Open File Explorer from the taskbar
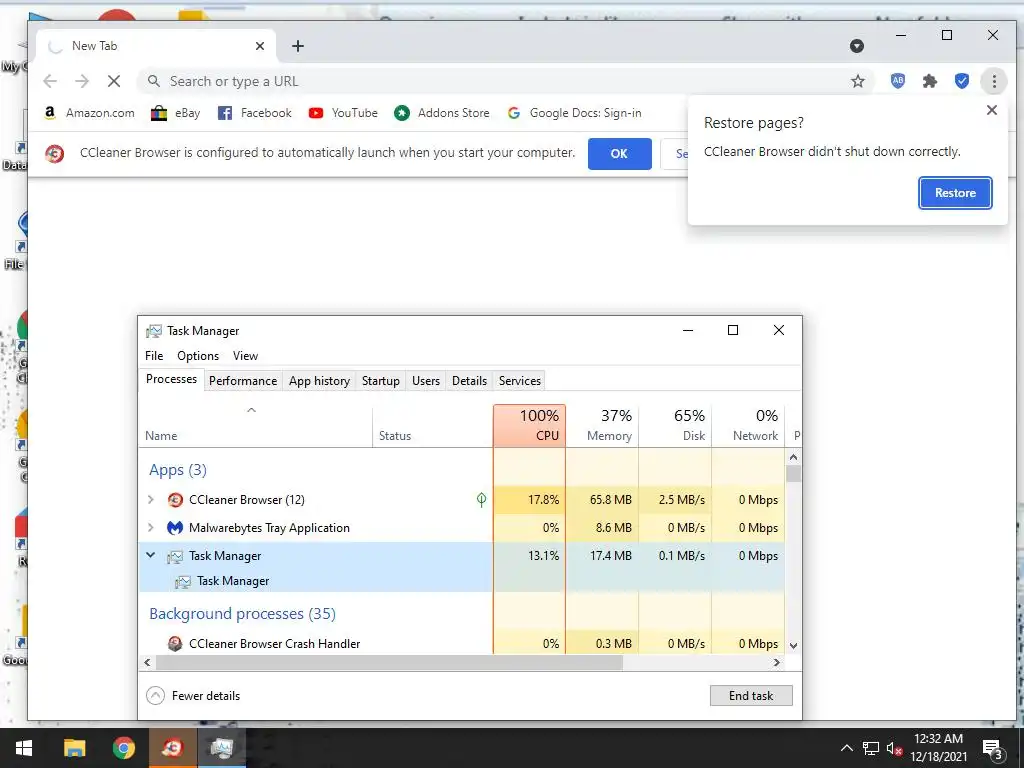 pyautogui.click(x=74, y=748)
